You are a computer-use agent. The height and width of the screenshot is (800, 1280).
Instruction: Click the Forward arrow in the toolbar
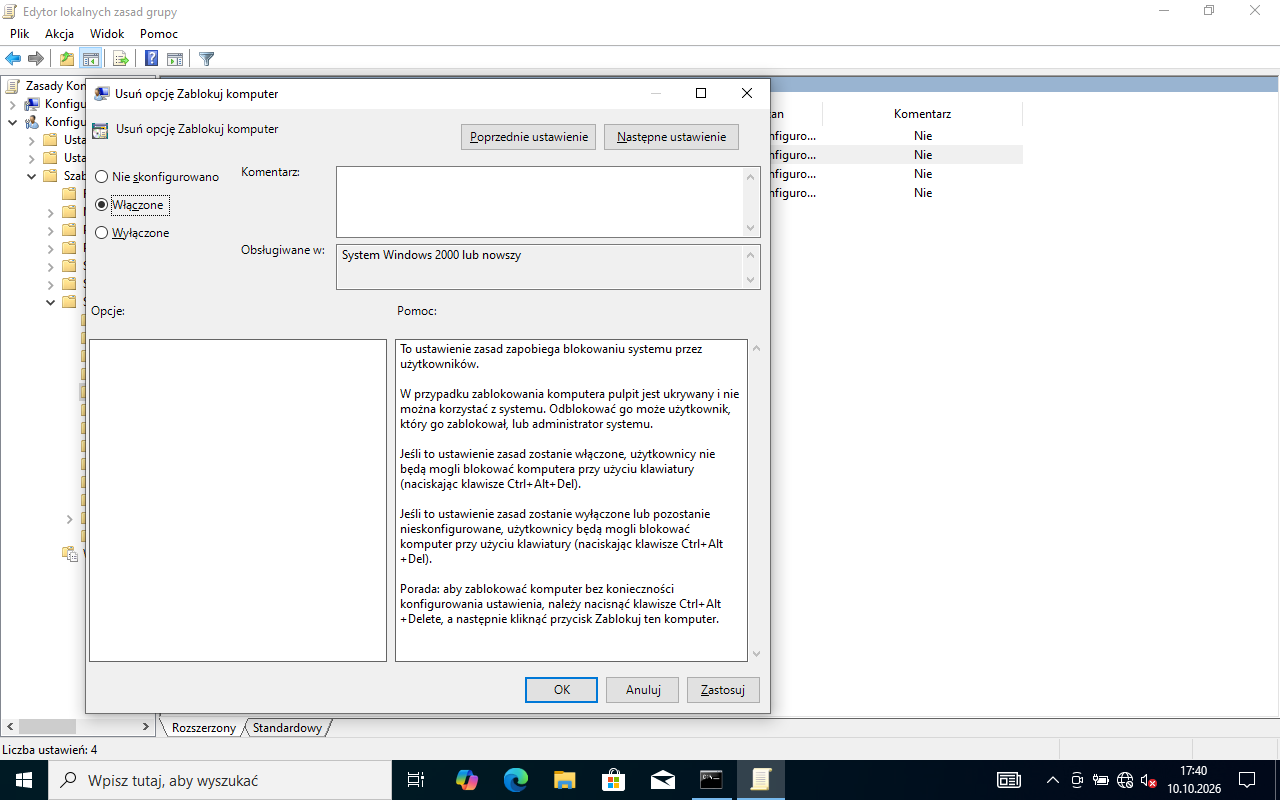(36, 59)
